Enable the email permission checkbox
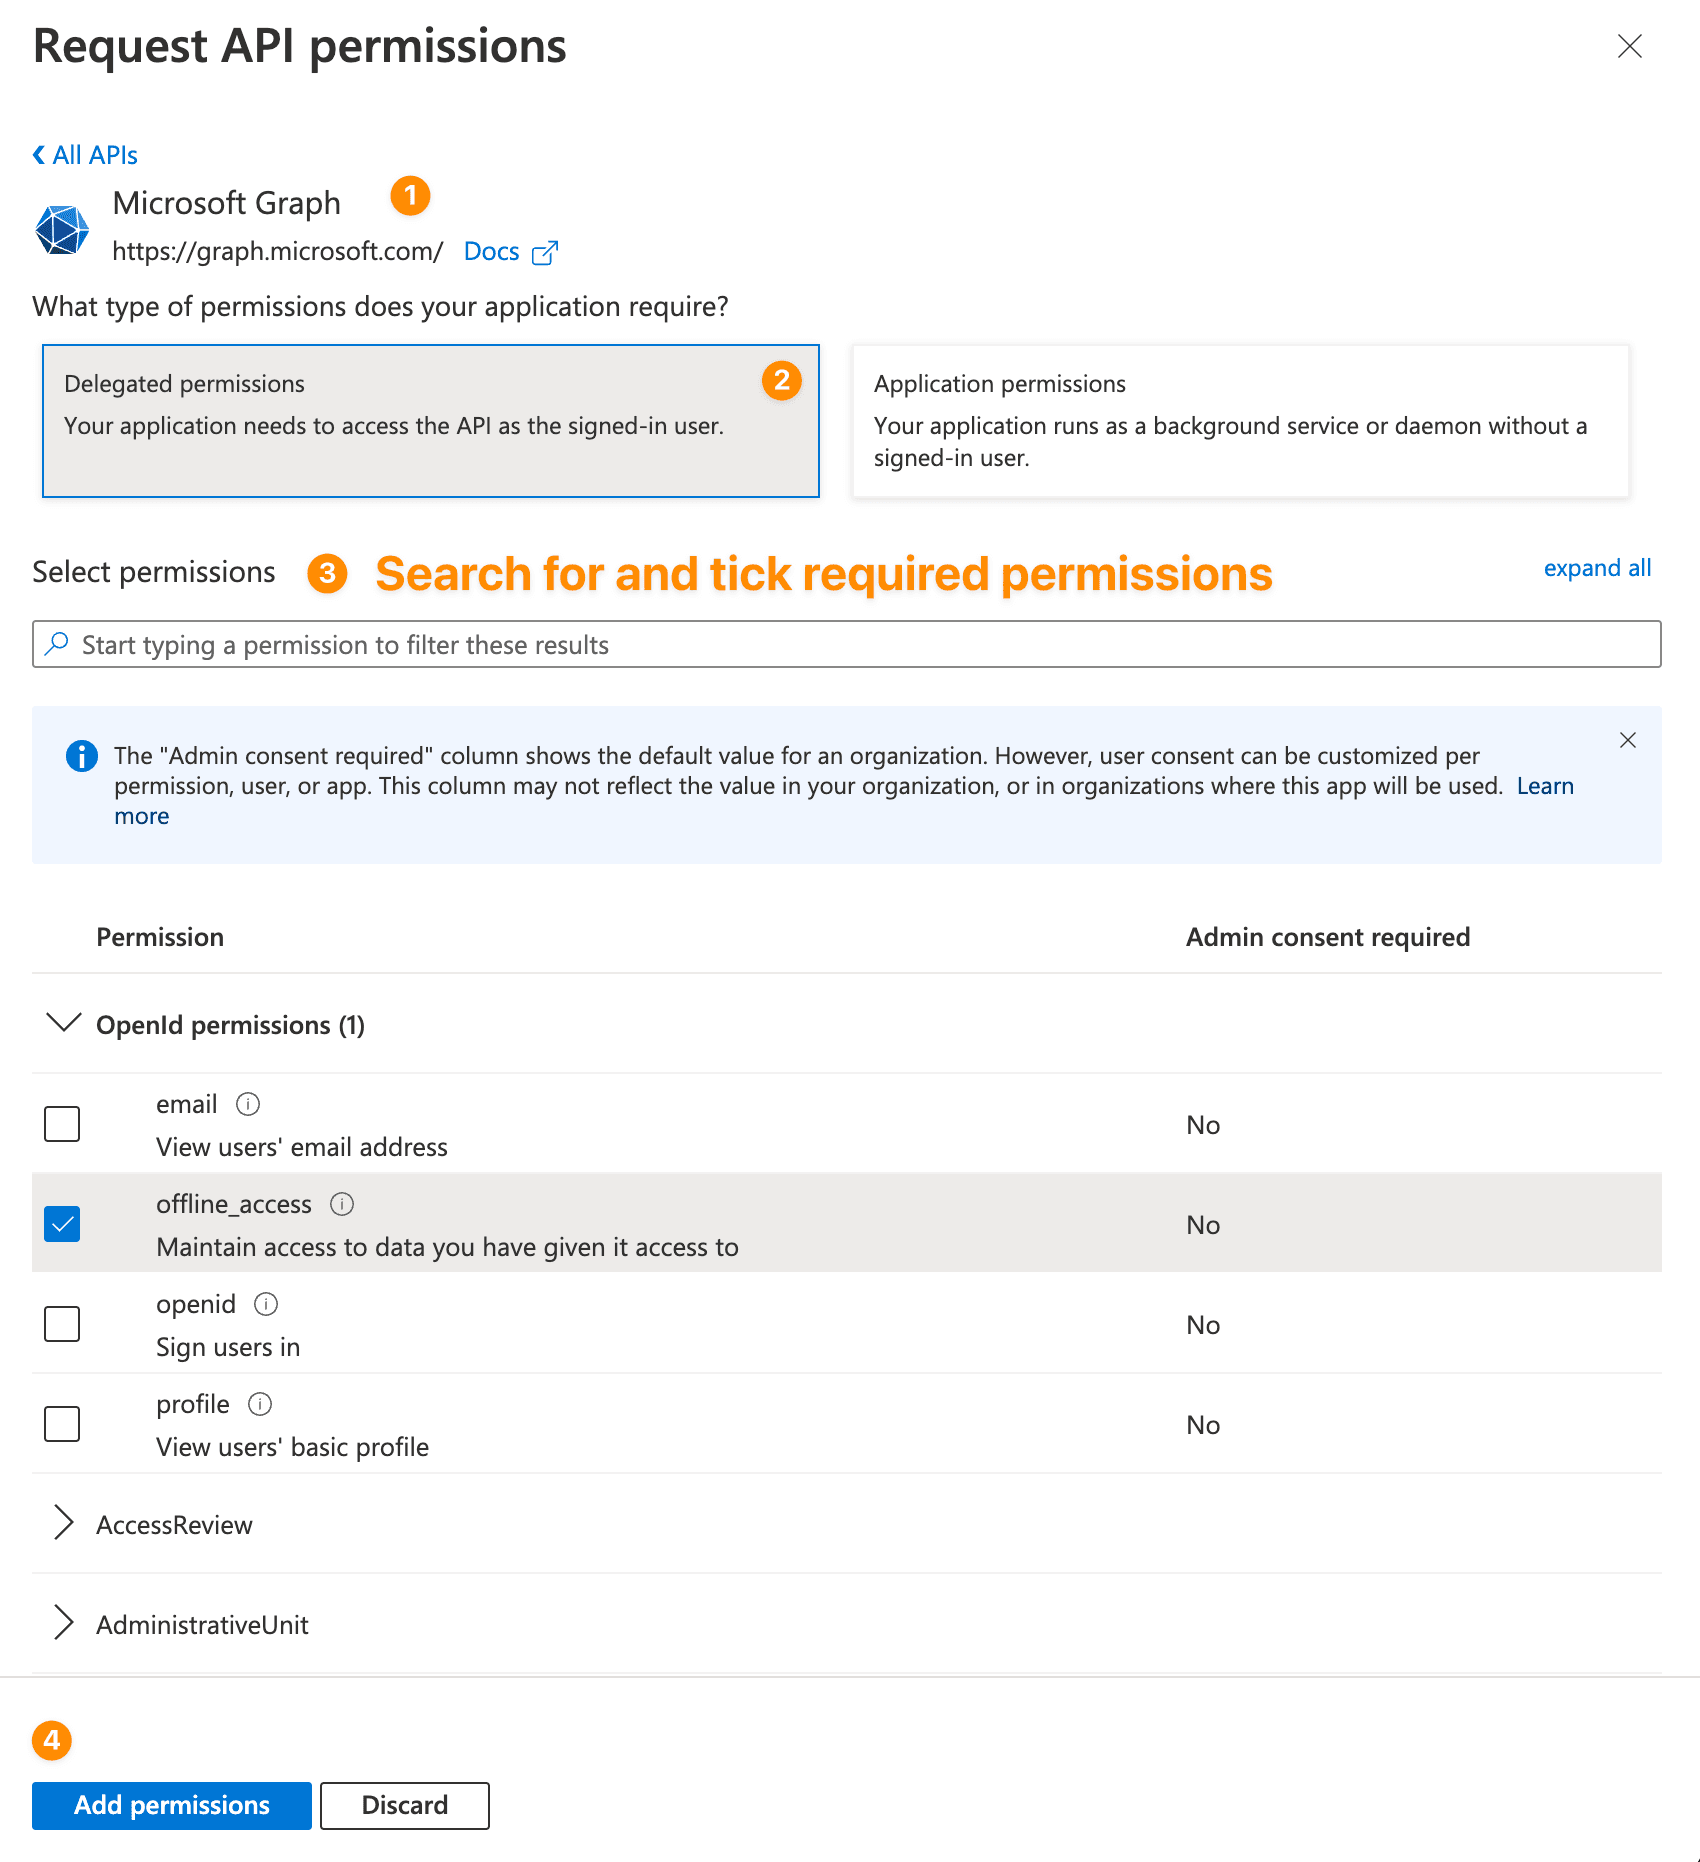The image size is (1700, 1862). (61, 1124)
